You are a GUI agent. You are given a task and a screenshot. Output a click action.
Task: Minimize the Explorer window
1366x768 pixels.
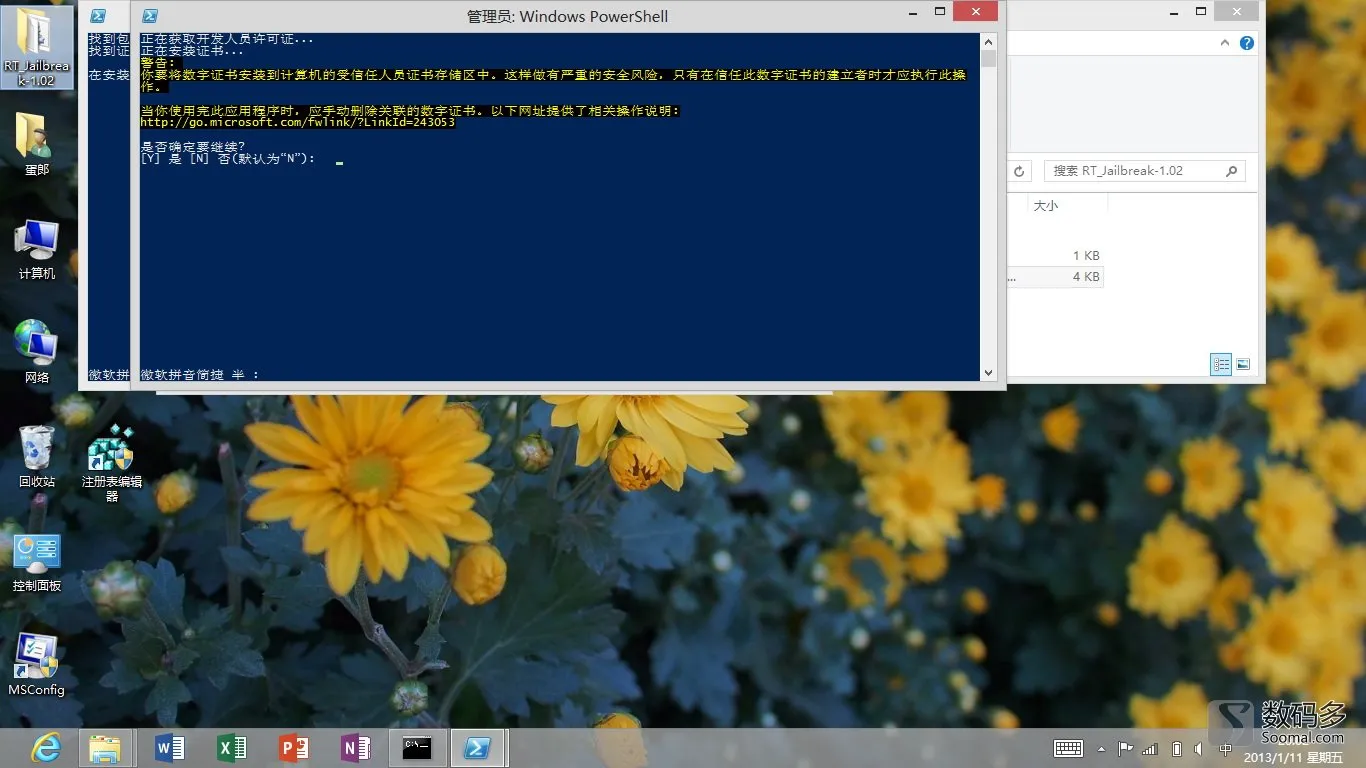click(1173, 12)
